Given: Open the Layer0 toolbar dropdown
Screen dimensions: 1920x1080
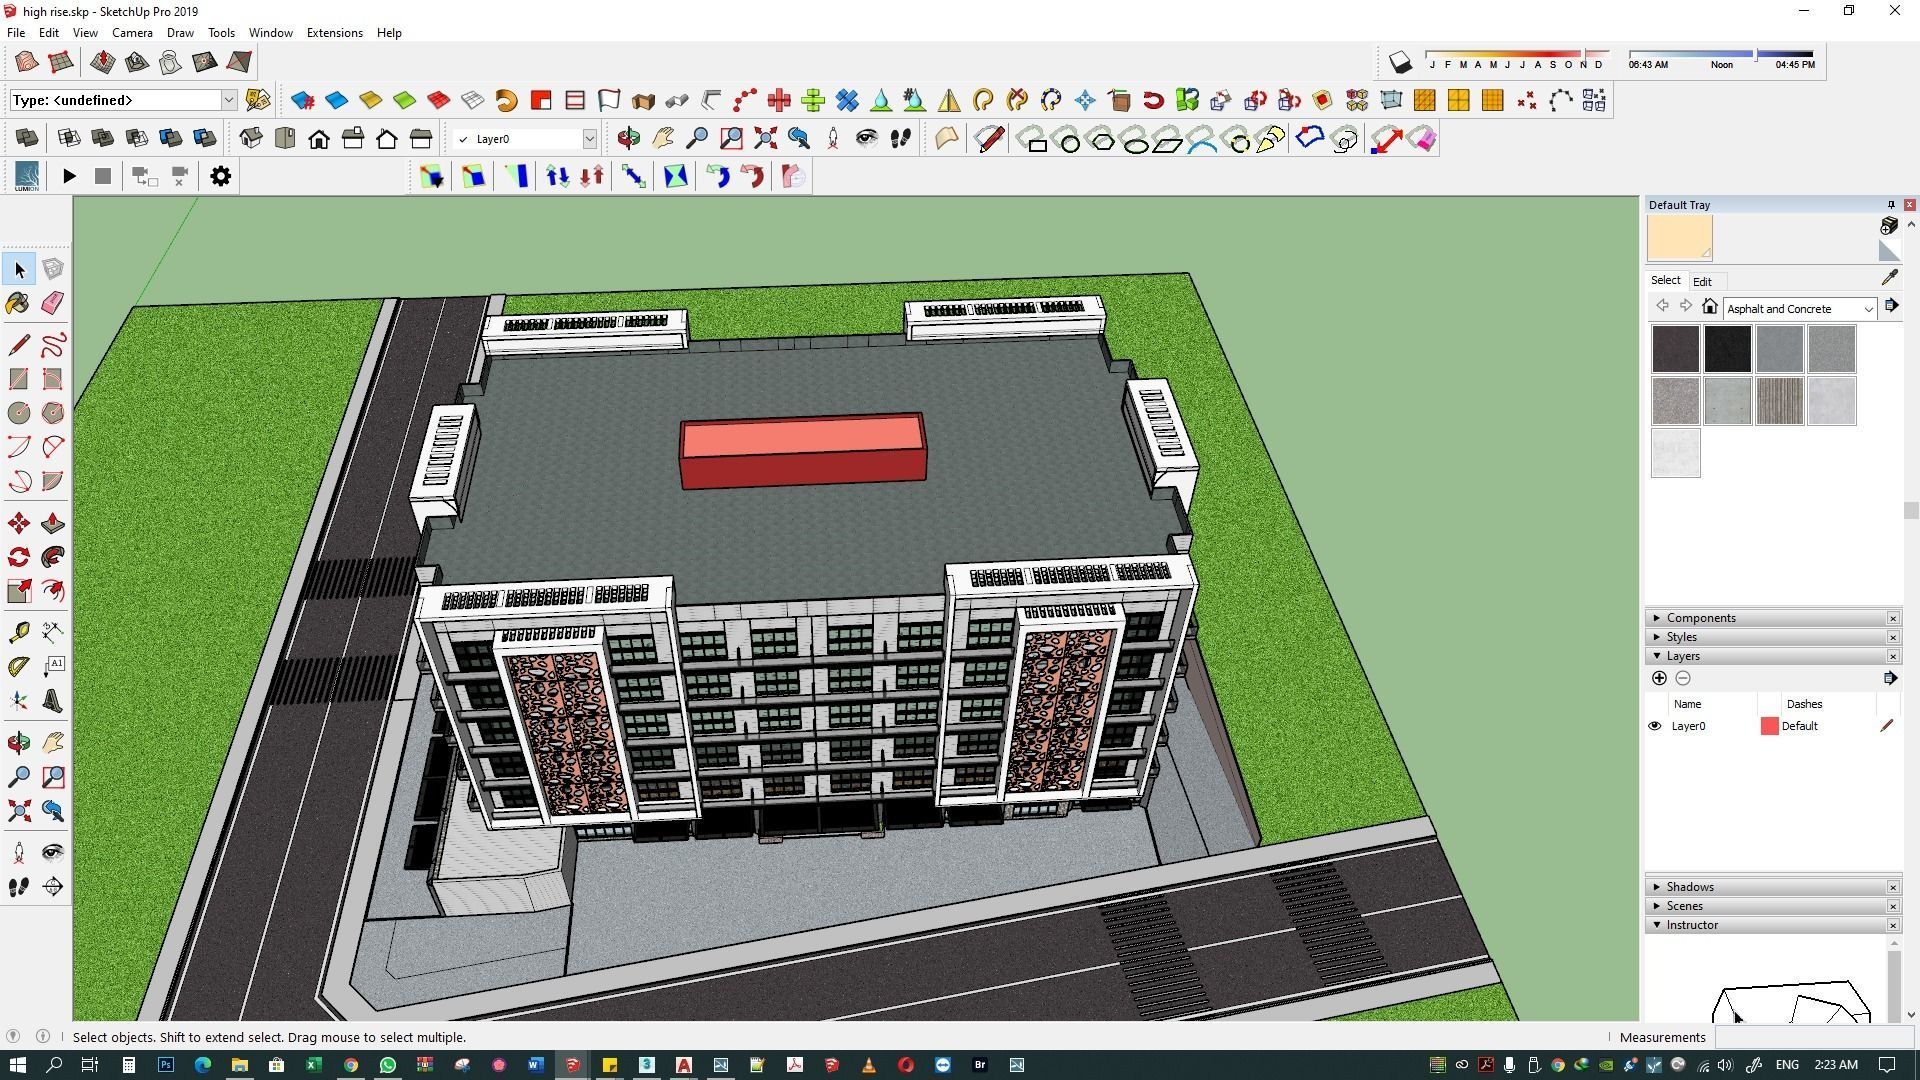Looking at the screenshot, I should click(590, 139).
